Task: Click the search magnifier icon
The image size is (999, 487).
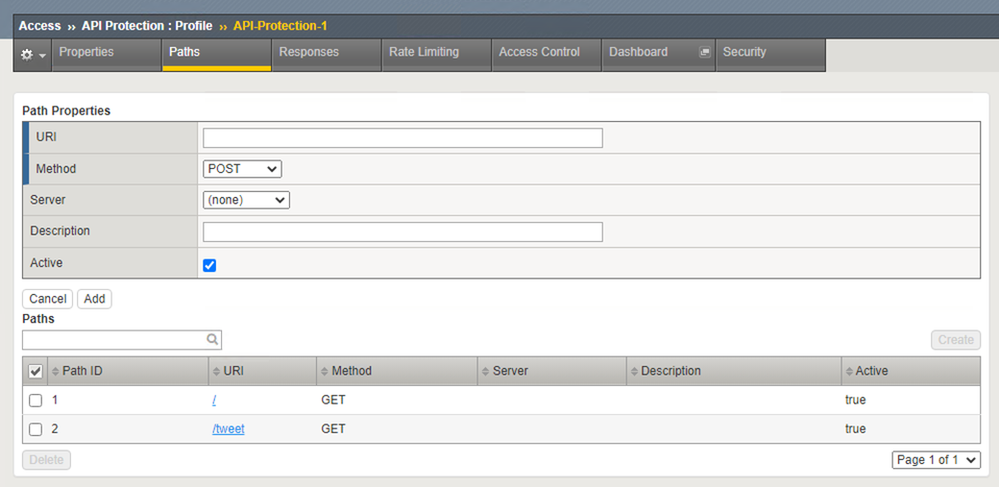Action: pos(212,340)
